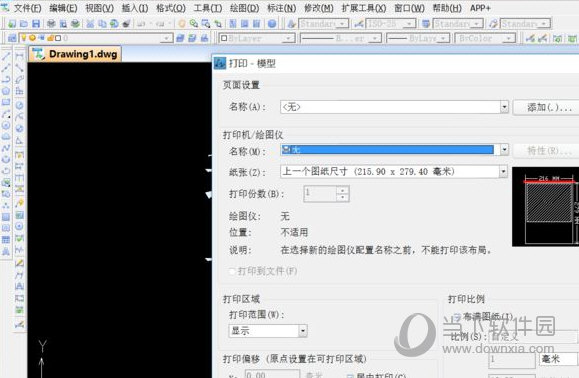The height and width of the screenshot is (378, 579).
Task: Open the lineweight ByLayer dropdown
Action: pos(444,38)
